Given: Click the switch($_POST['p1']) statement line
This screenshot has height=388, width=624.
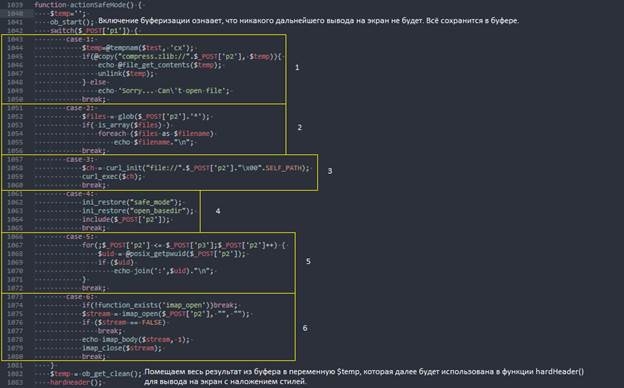Looking at the screenshot, I should point(94,31).
